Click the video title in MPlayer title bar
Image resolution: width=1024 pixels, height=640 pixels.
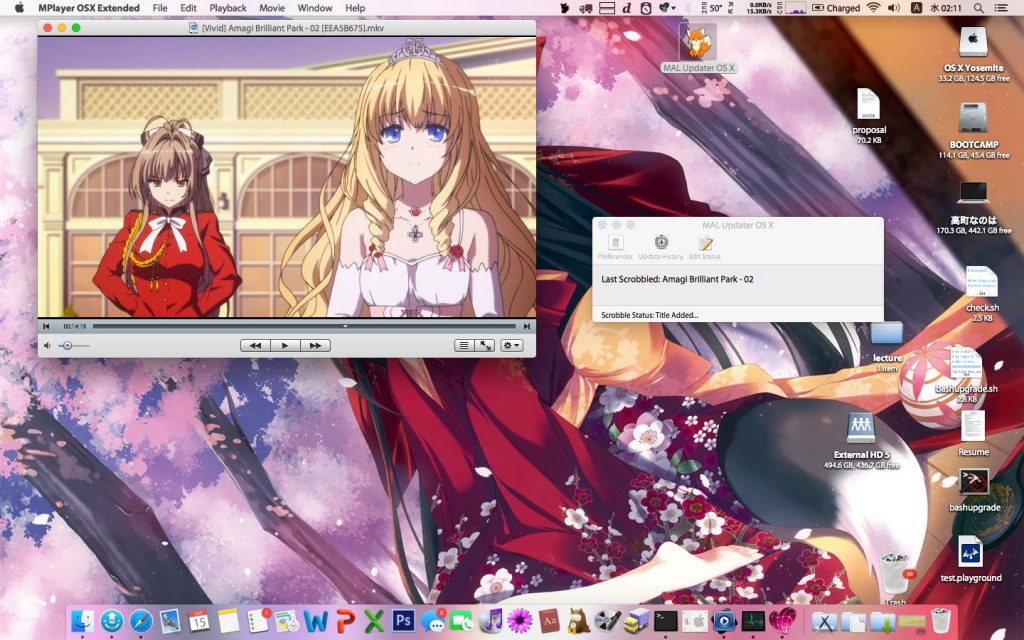point(293,28)
